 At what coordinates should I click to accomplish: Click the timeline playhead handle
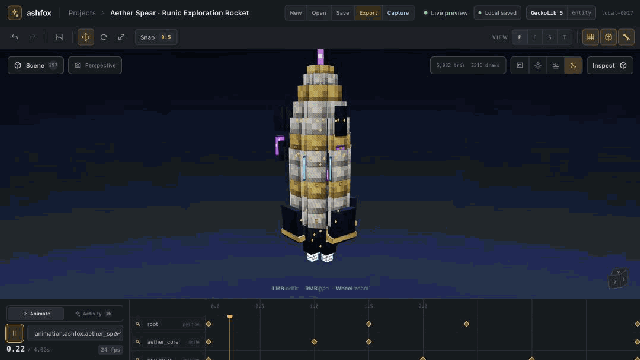click(230, 317)
